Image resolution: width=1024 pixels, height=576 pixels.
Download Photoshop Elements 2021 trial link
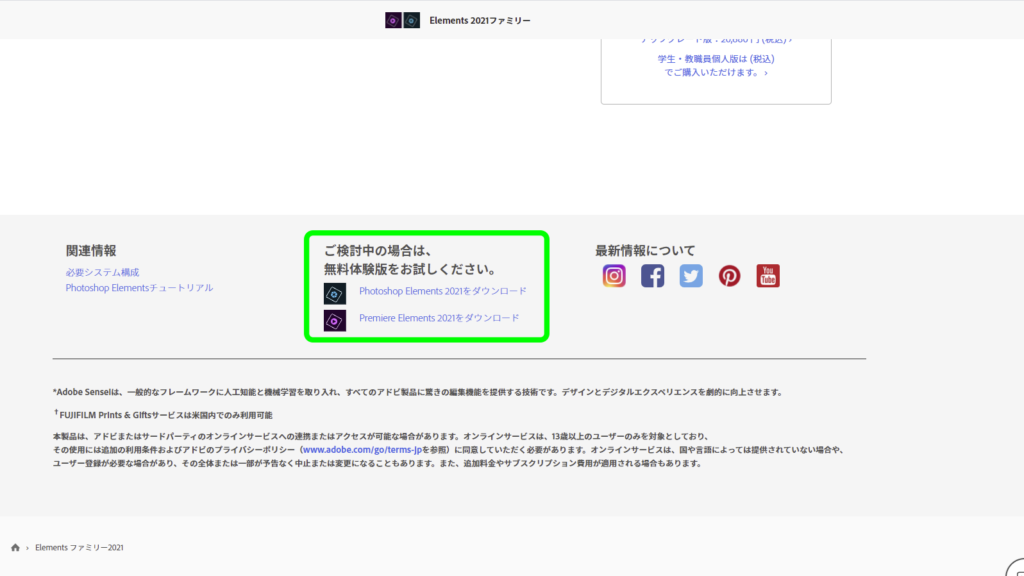[x=443, y=291]
